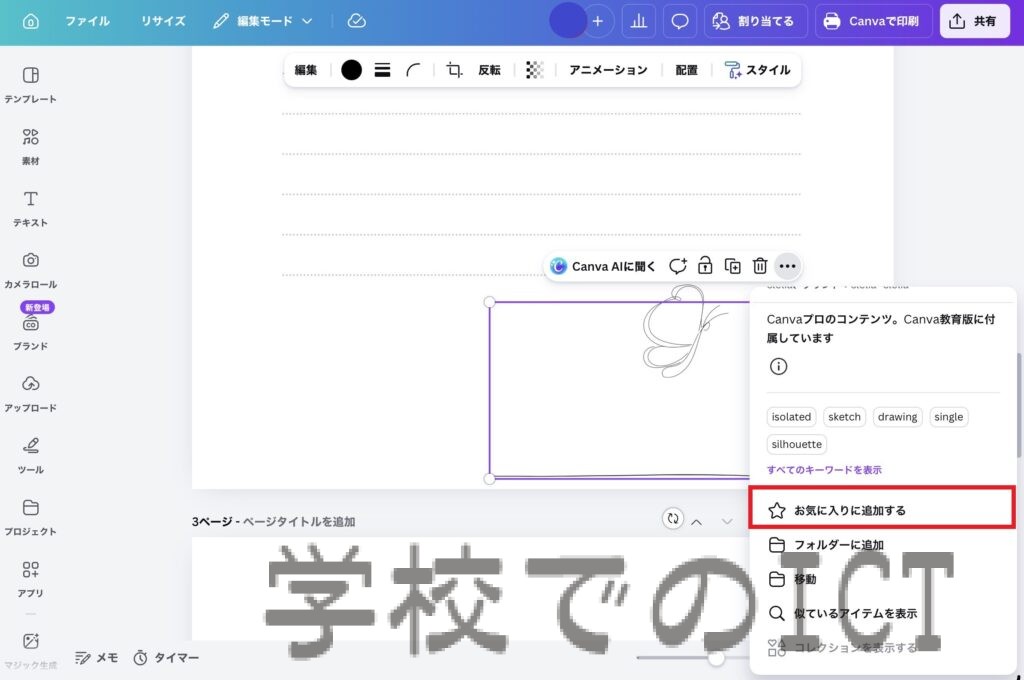
Task: Choose フォルダーに追加 from the menu
Action: [838, 545]
